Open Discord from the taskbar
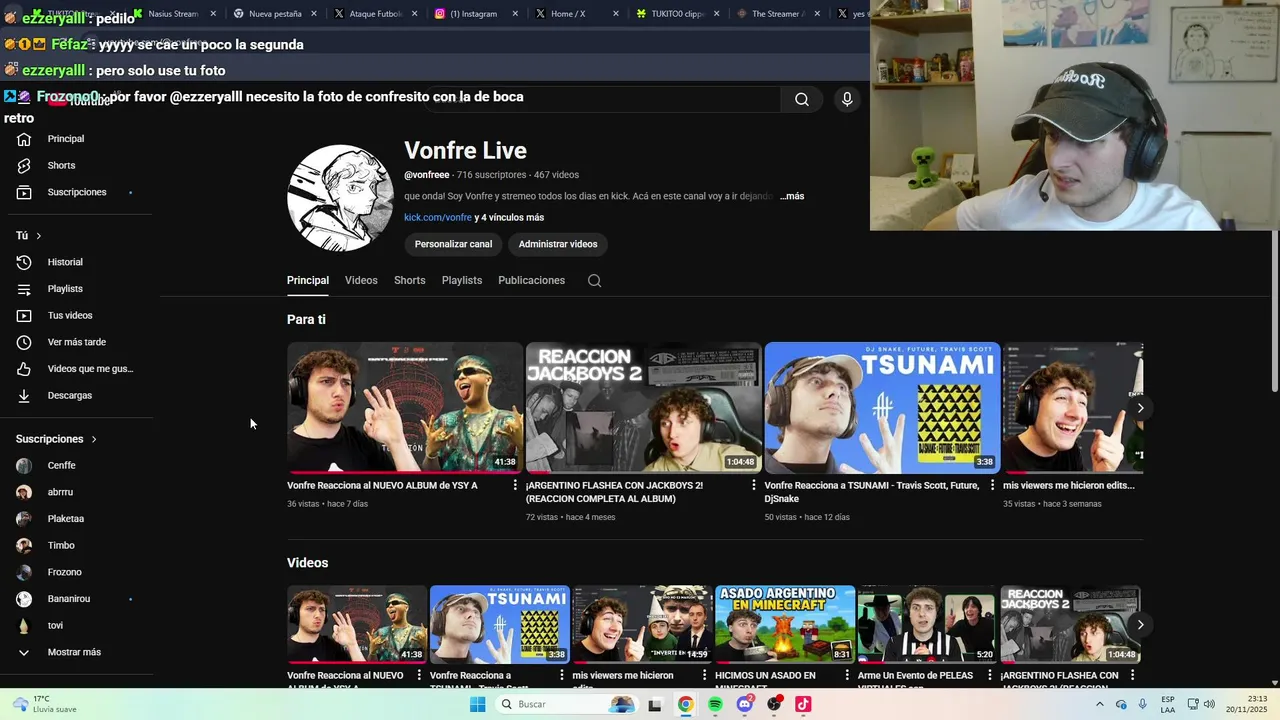This screenshot has width=1280, height=720. pyautogui.click(x=744, y=704)
